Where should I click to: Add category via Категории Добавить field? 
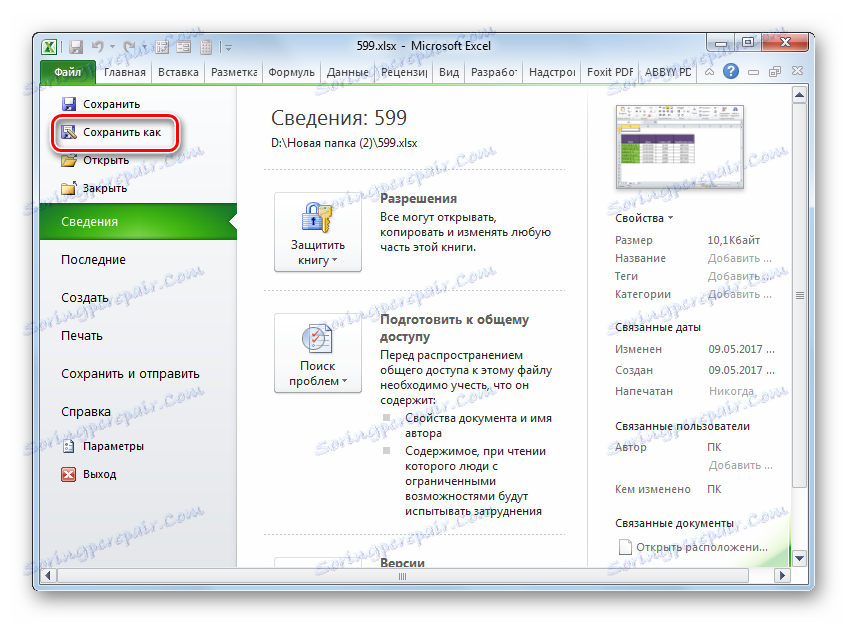(739, 294)
